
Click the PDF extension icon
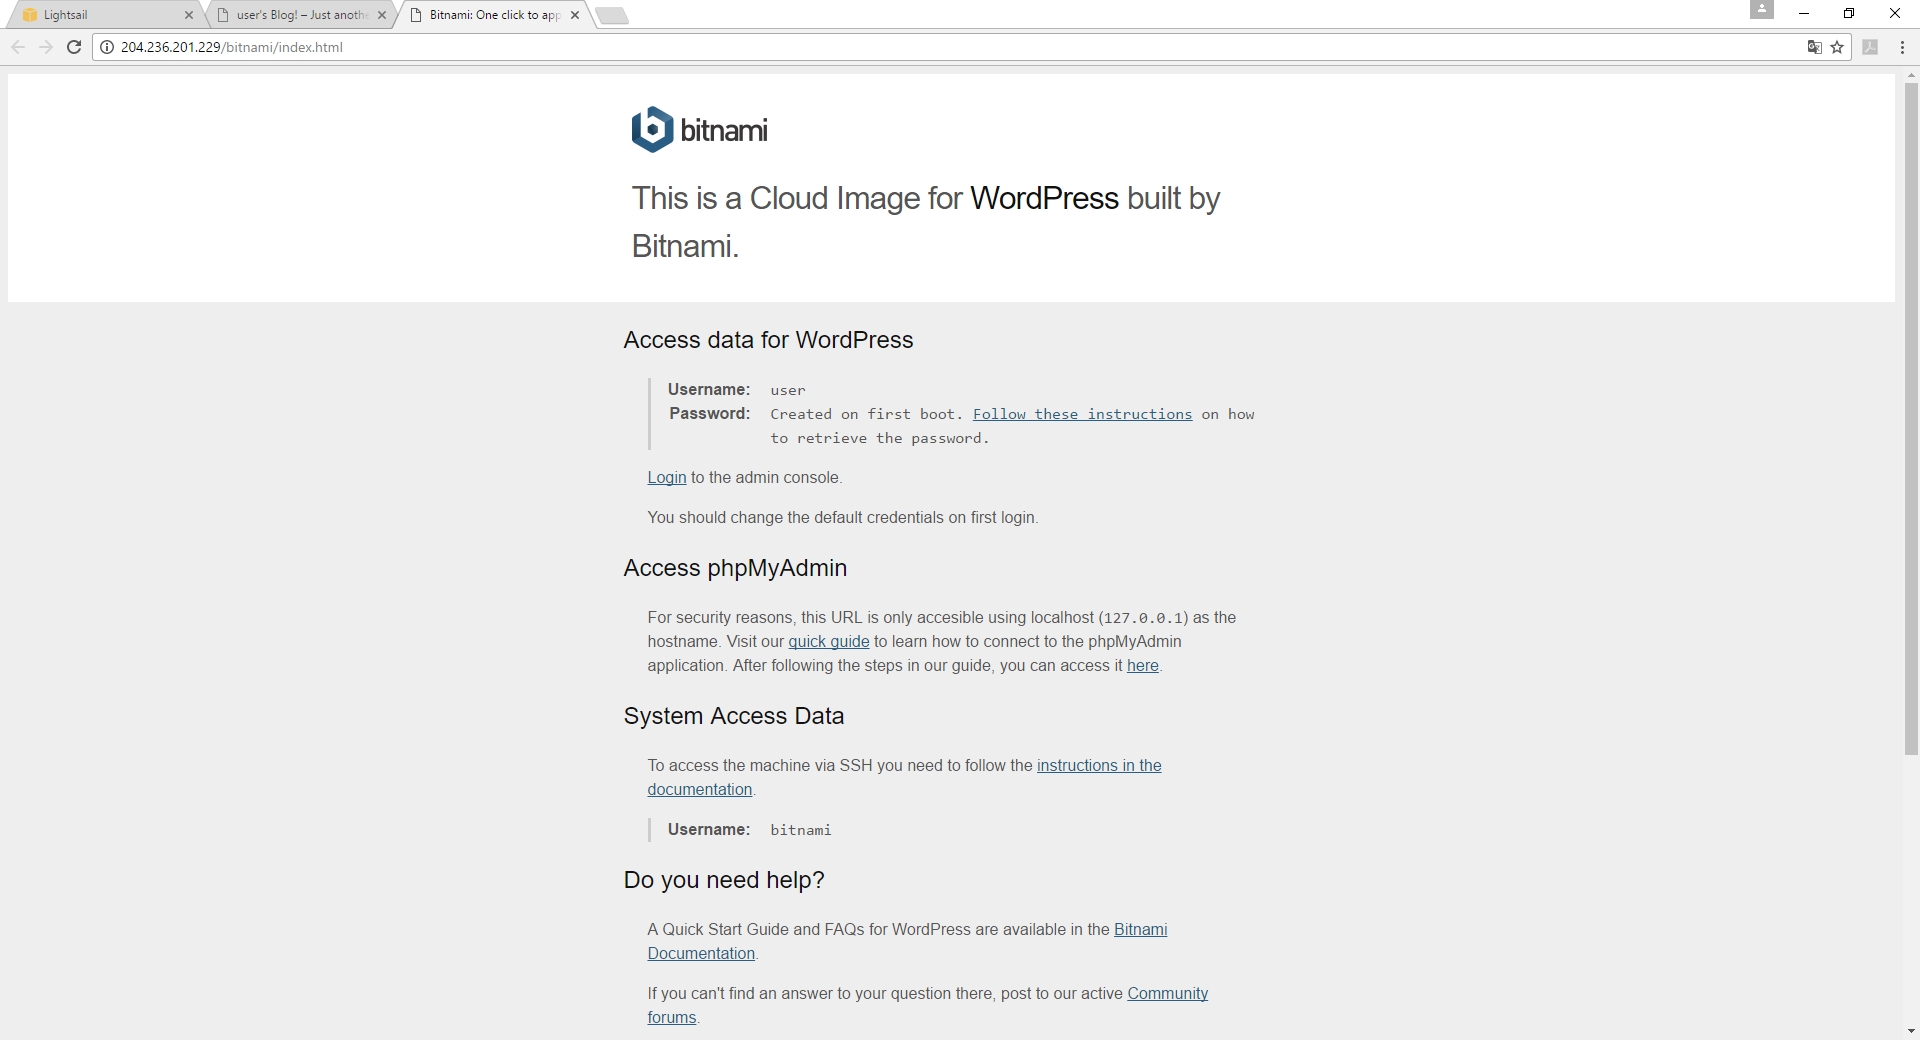[x=1870, y=47]
